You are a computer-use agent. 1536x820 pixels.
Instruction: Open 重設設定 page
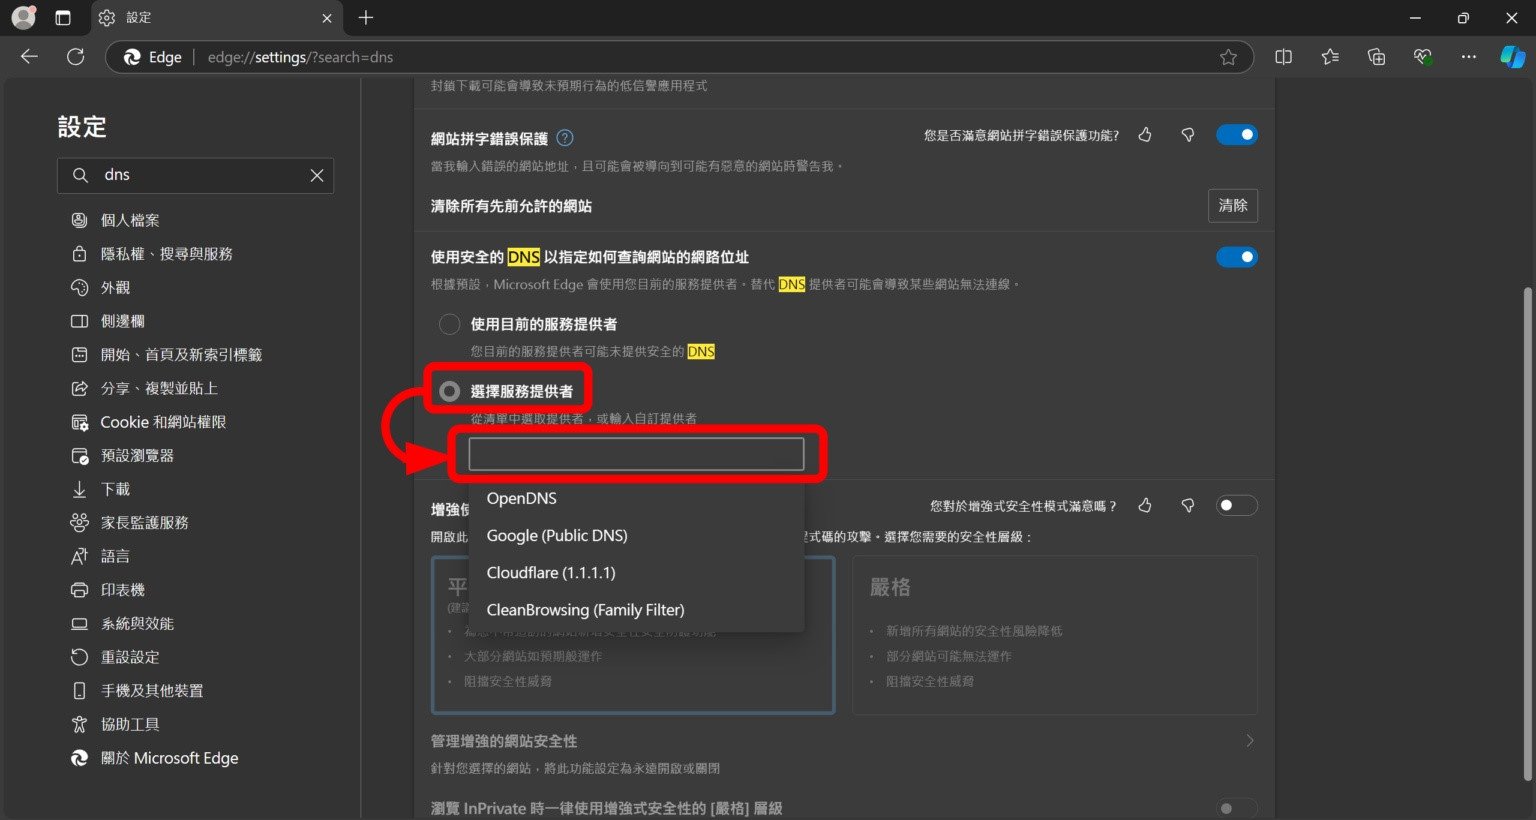[130, 657]
